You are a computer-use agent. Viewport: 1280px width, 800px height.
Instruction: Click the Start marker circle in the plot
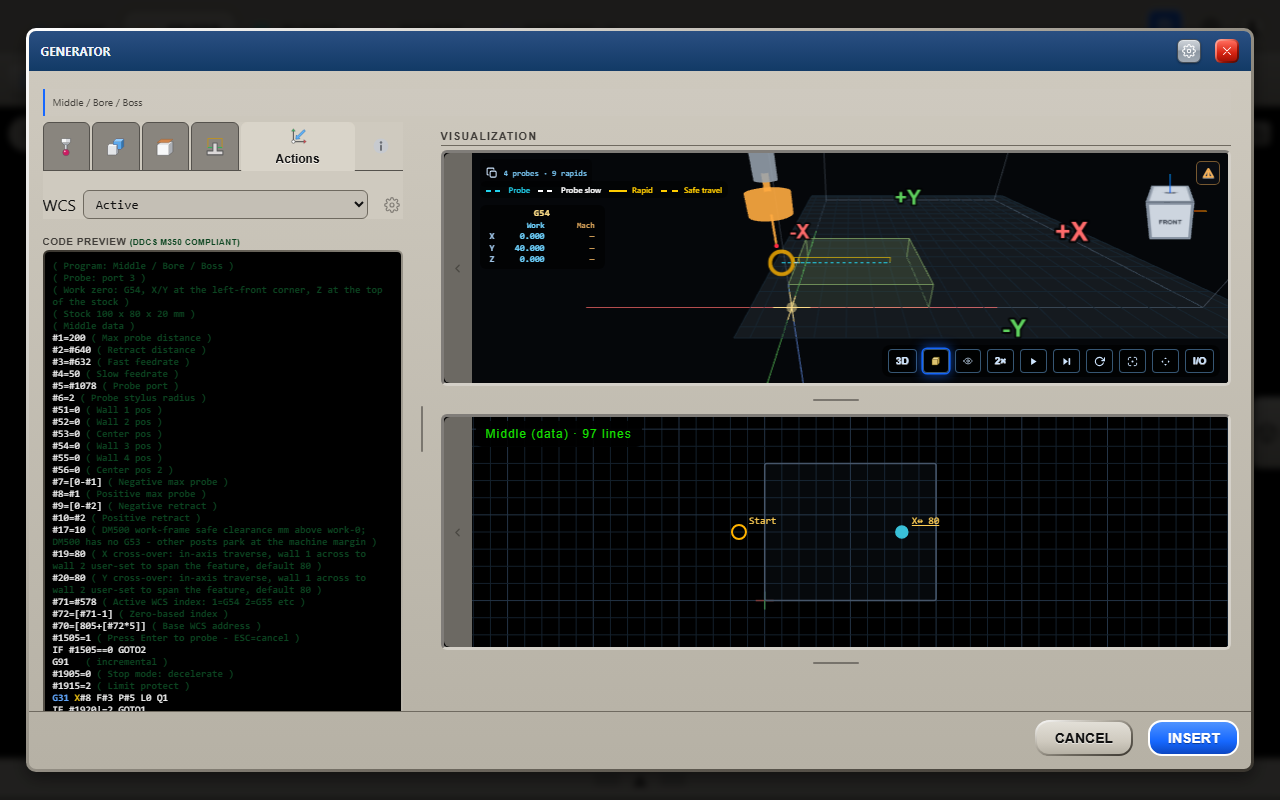tap(739, 532)
